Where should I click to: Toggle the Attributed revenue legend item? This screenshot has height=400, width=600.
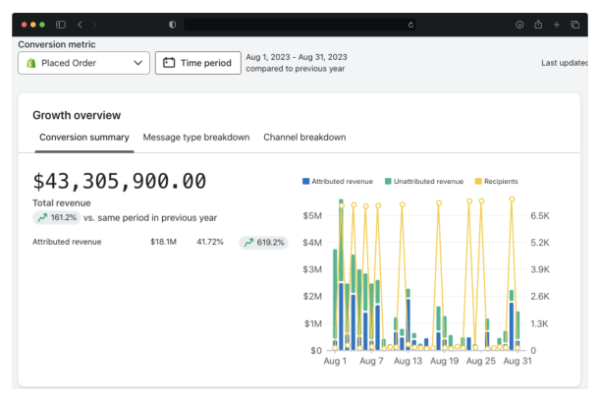[x=337, y=181]
